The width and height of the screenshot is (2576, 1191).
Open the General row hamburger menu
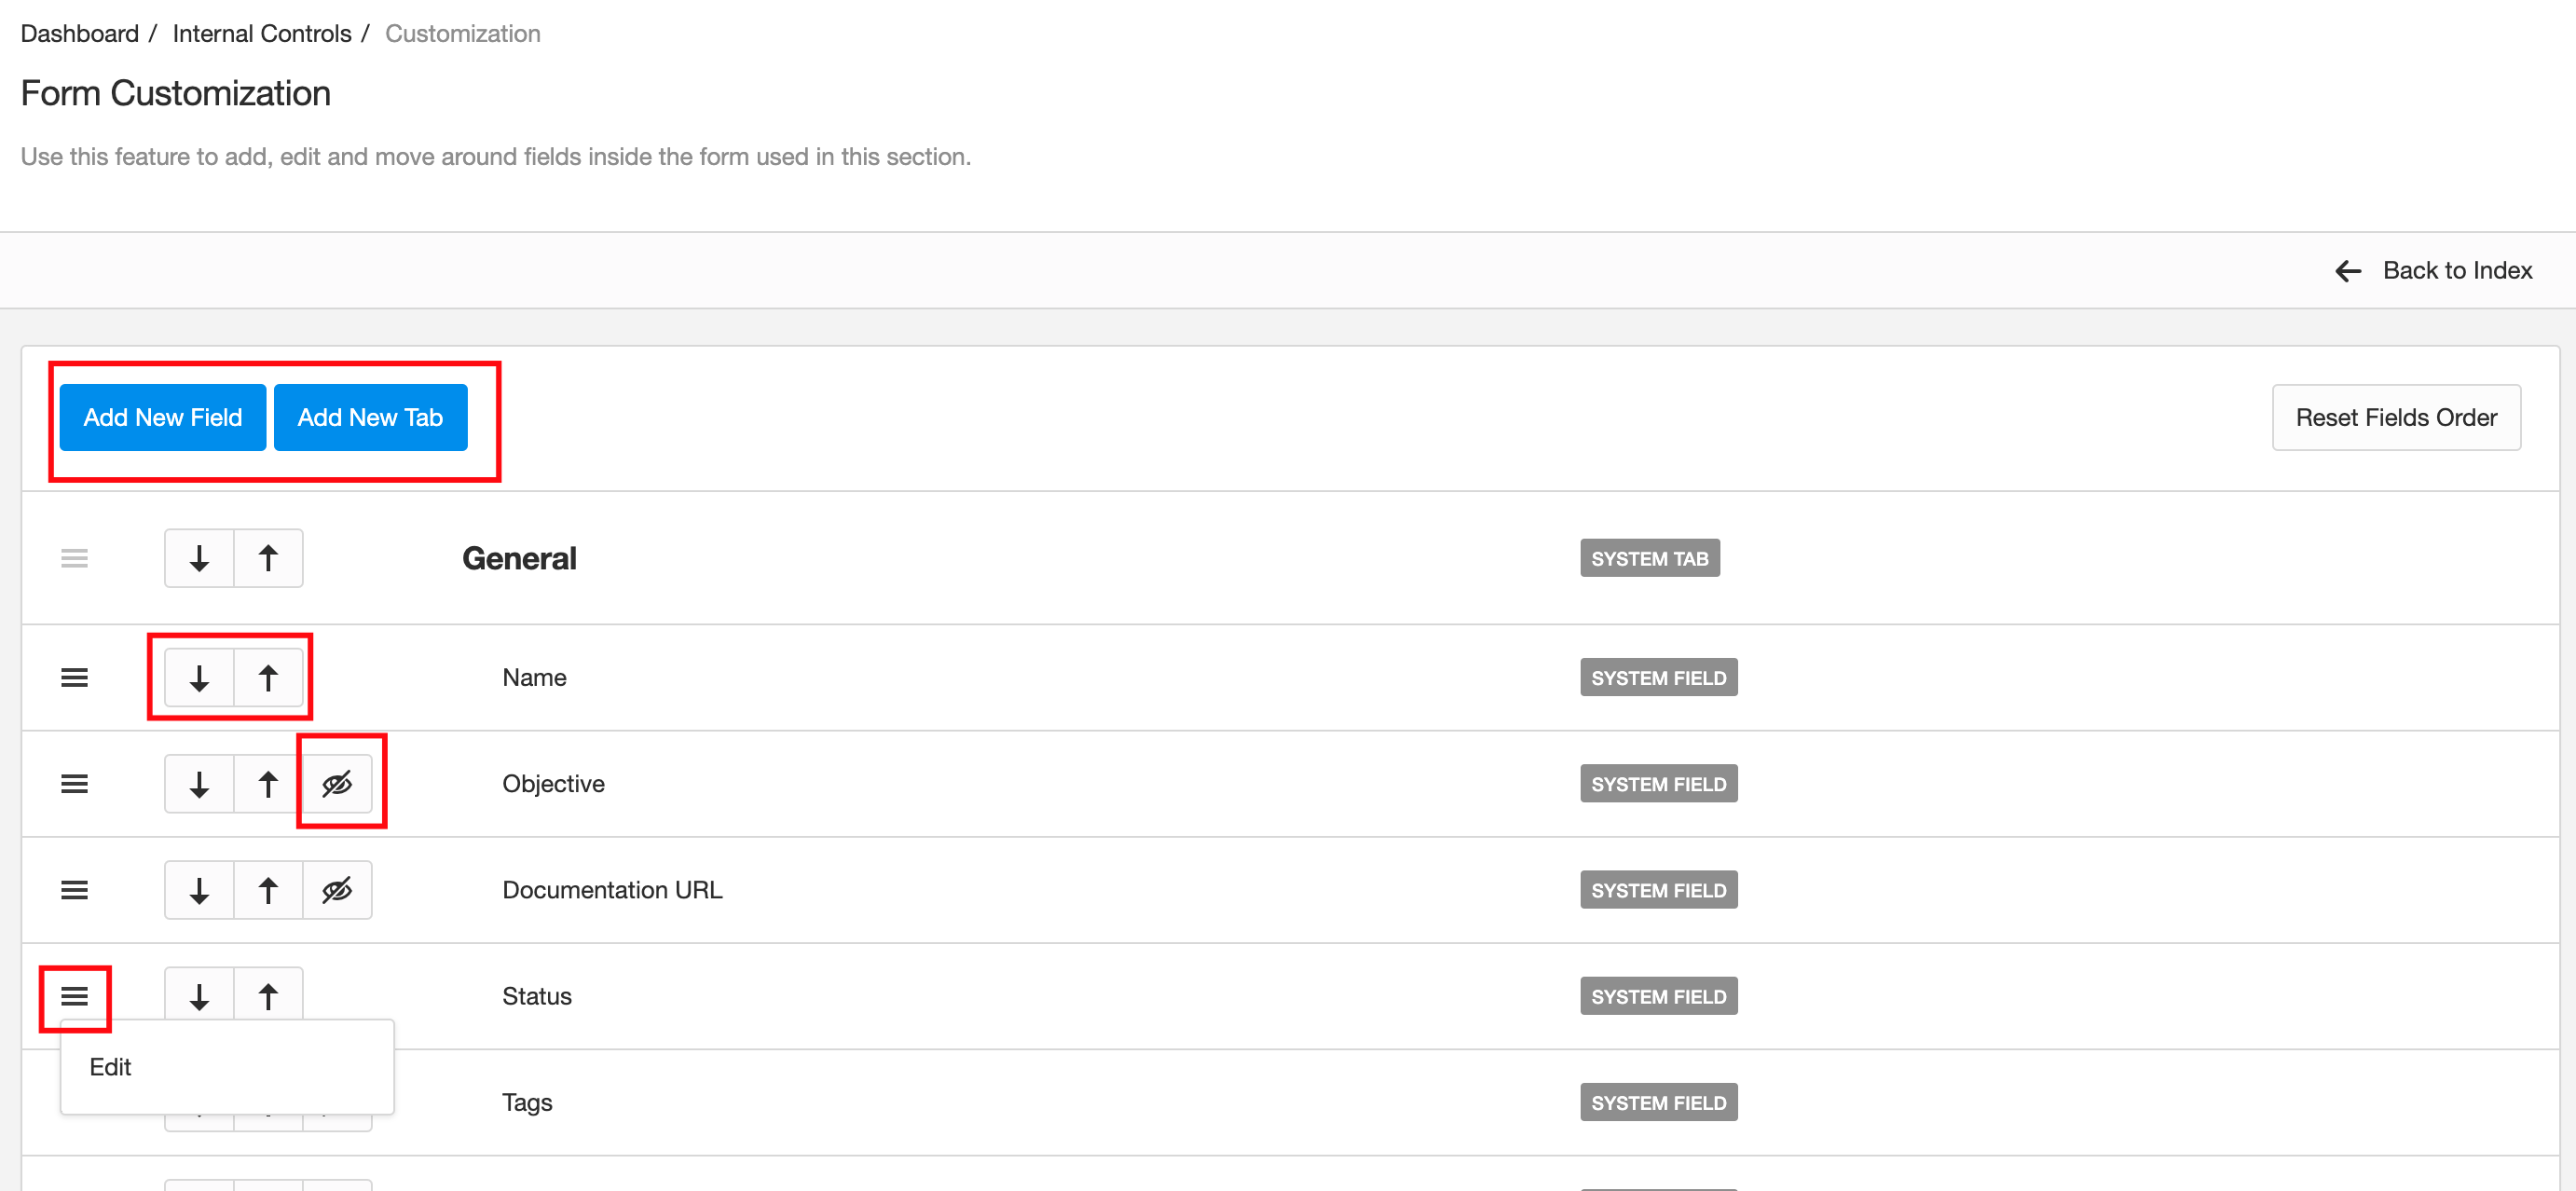point(74,558)
